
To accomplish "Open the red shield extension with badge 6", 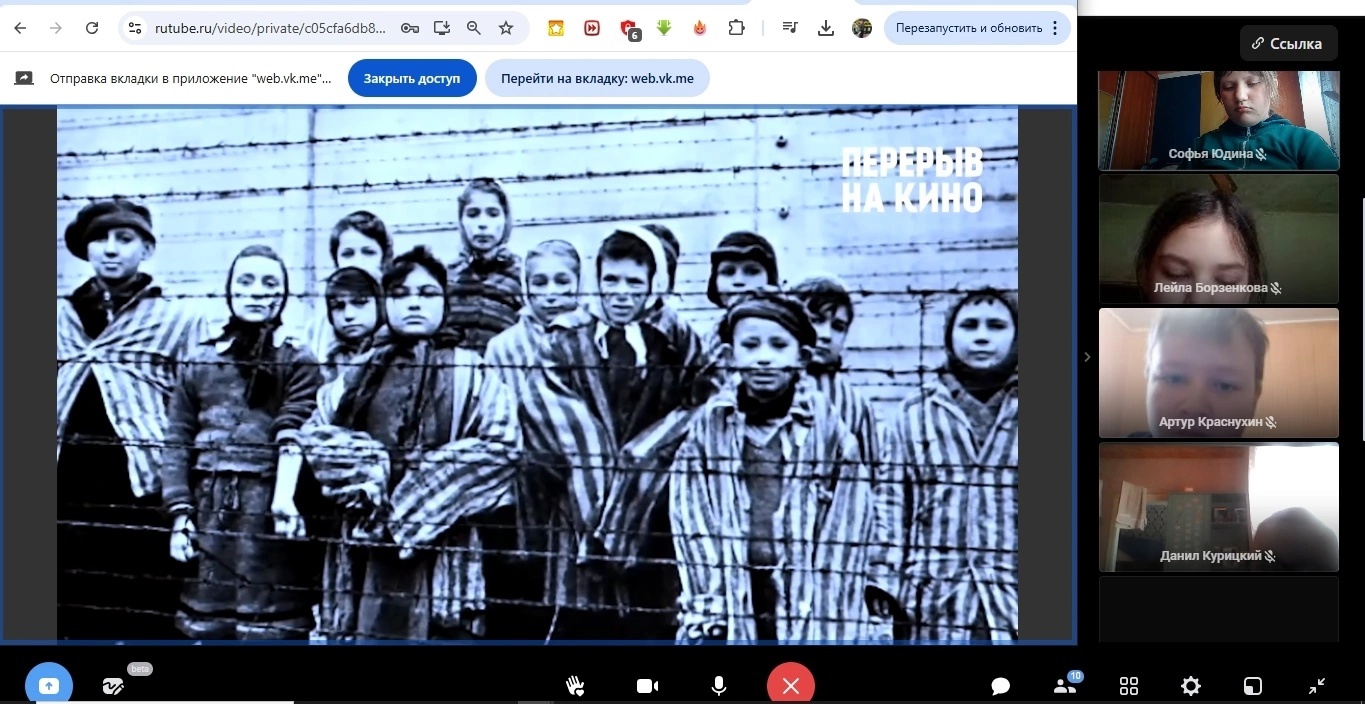I will tap(629, 29).
